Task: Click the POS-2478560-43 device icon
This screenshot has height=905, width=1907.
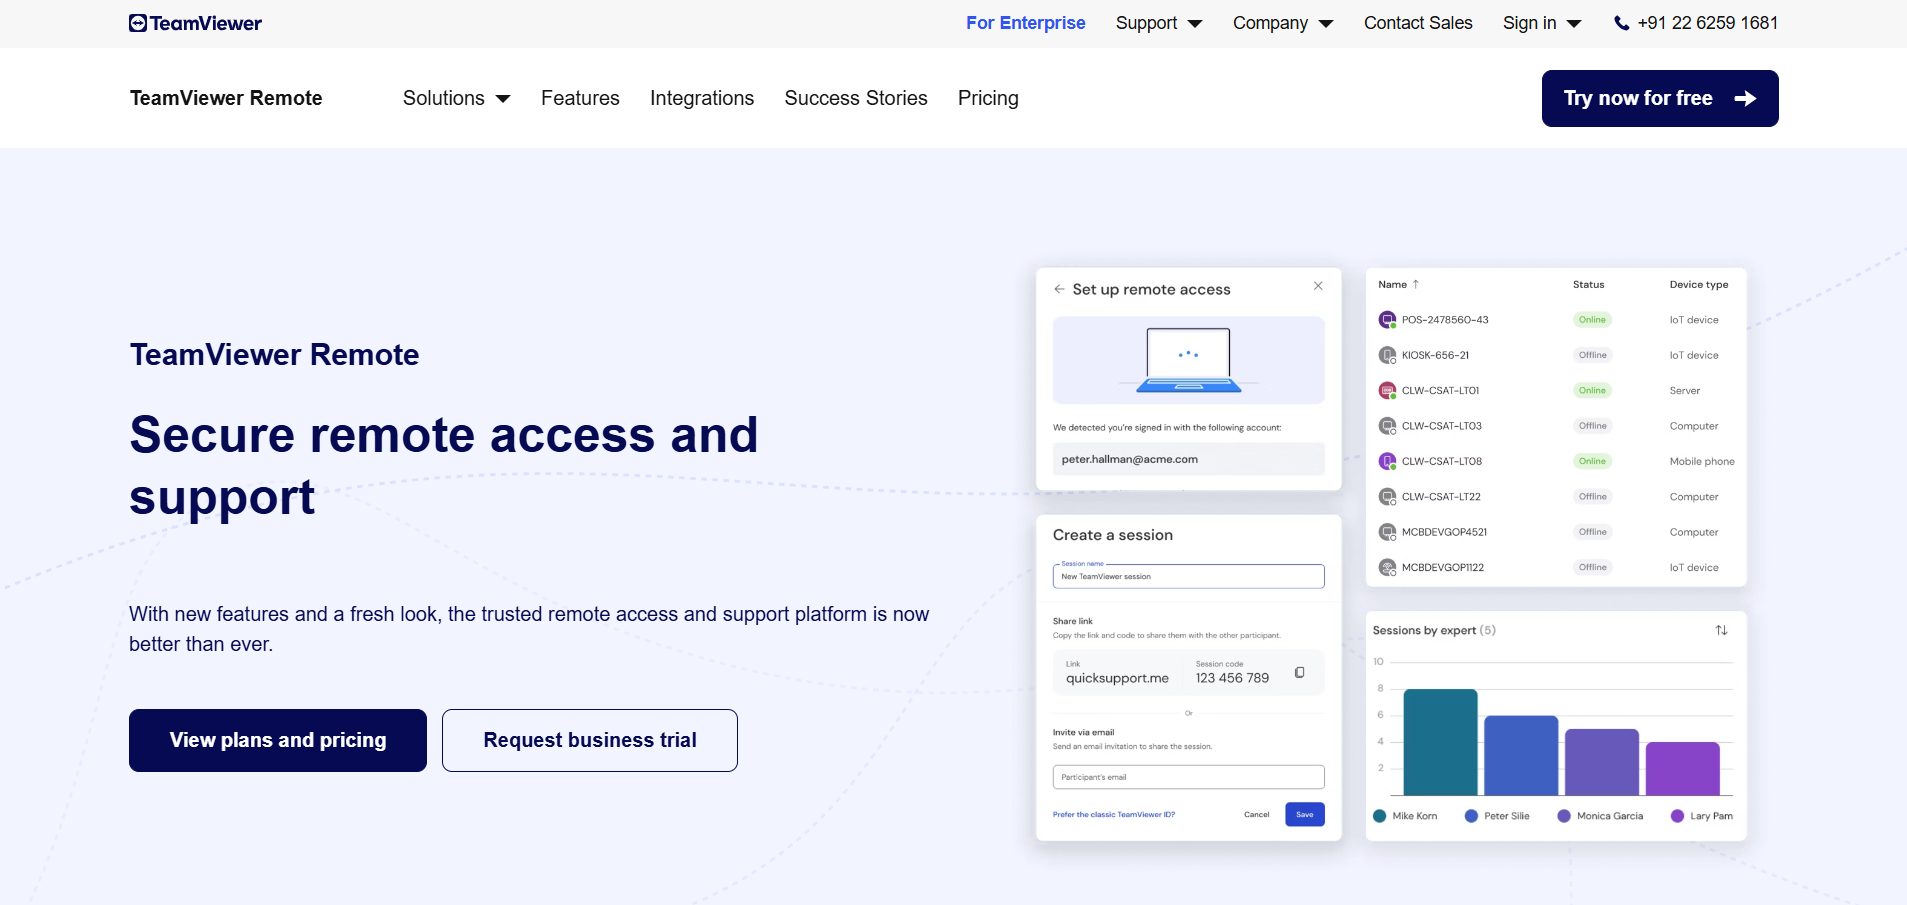Action: pos(1387,320)
